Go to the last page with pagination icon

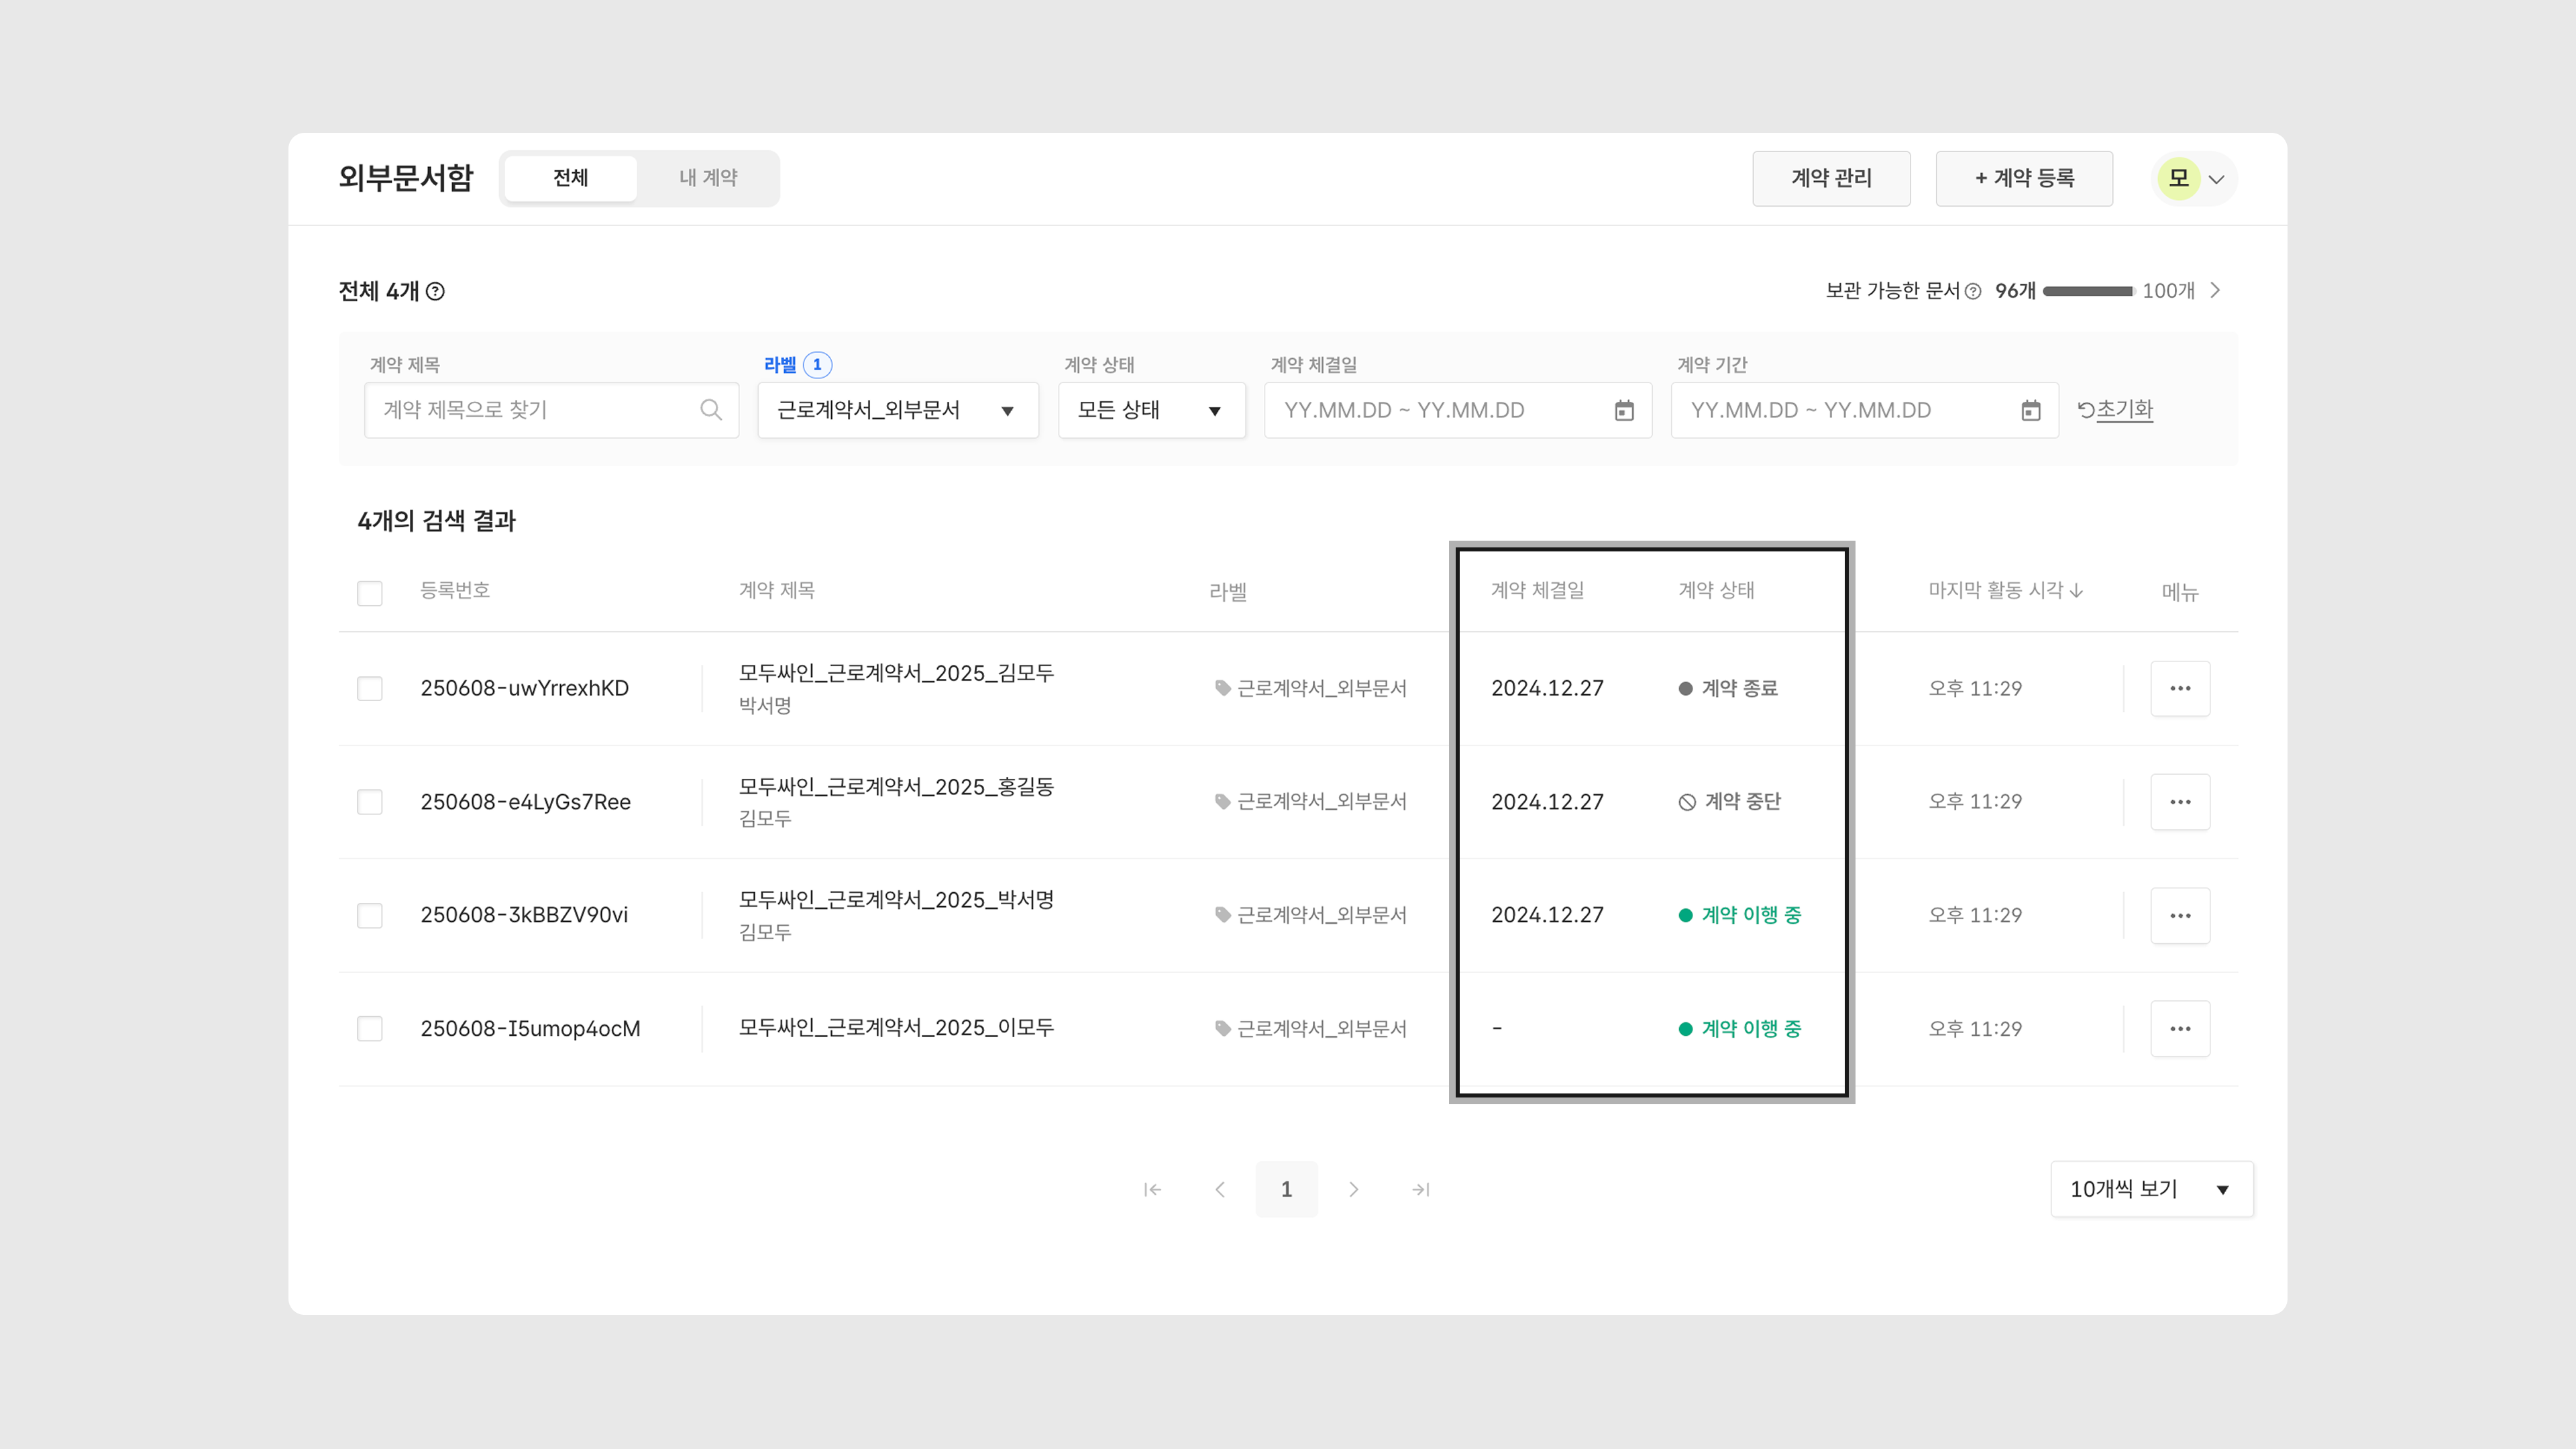click(1420, 1189)
